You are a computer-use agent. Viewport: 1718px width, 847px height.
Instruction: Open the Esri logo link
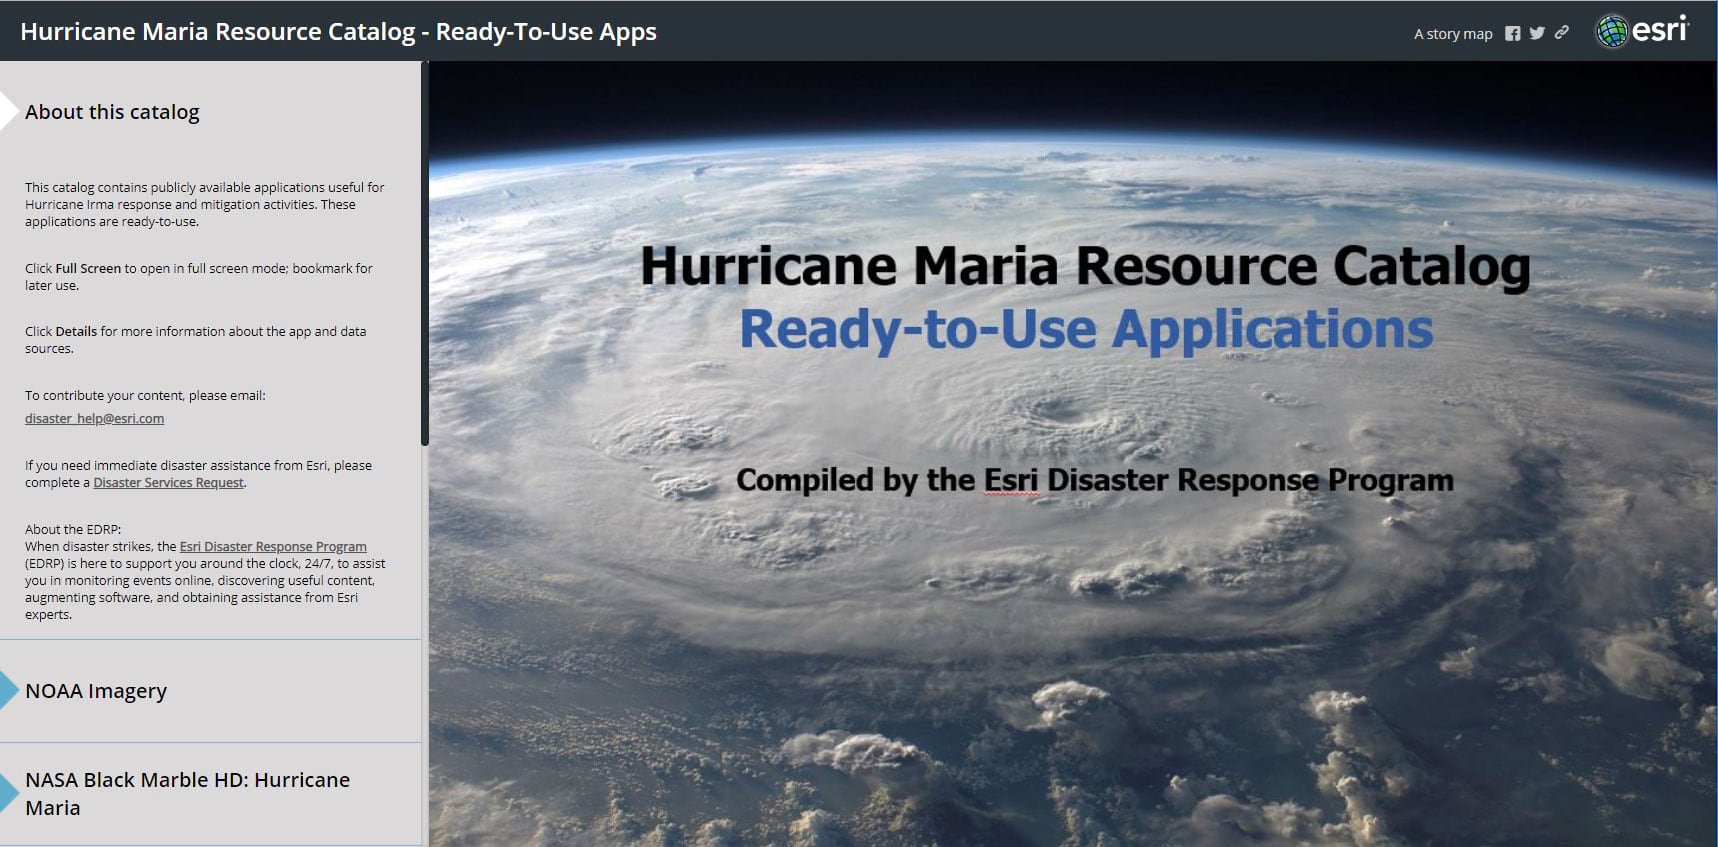pos(1642,31)
